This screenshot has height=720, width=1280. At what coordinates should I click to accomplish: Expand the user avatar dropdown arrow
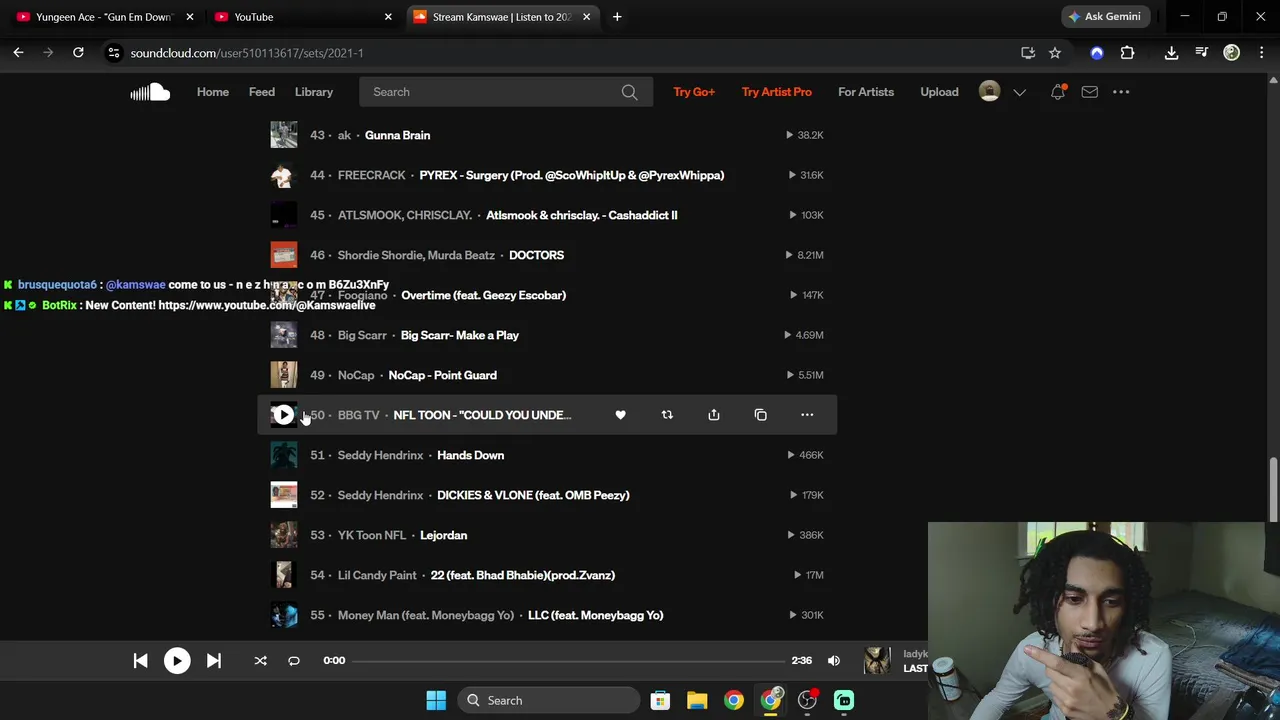coord(1020,92)
